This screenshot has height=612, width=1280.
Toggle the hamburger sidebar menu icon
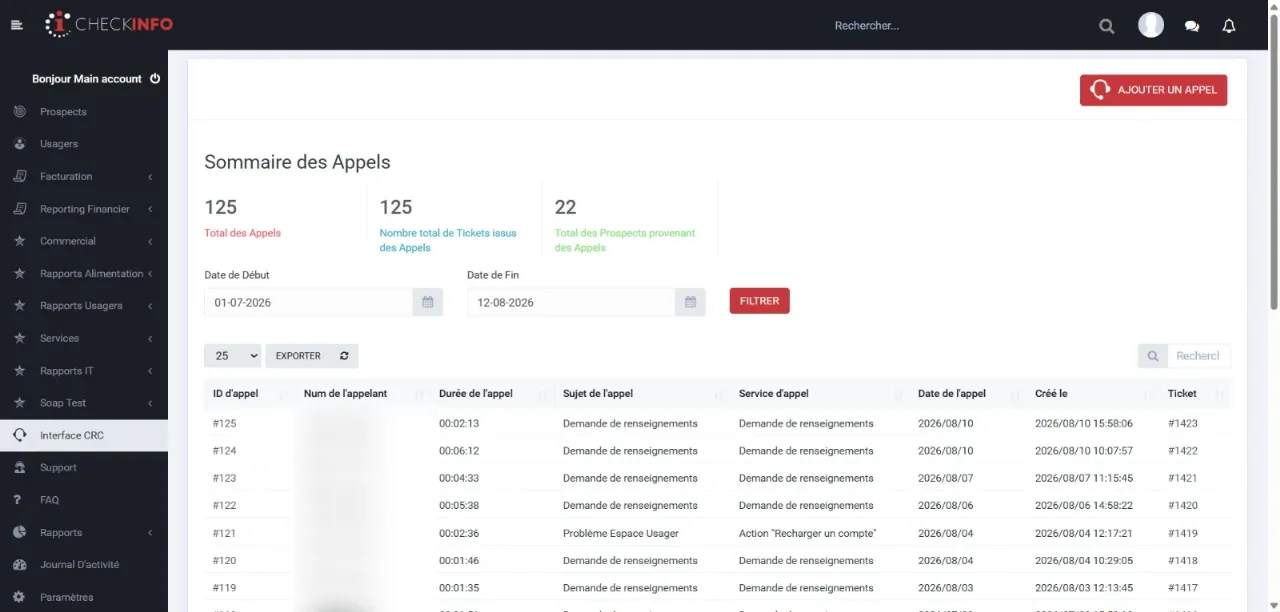[x=16, y=25]
